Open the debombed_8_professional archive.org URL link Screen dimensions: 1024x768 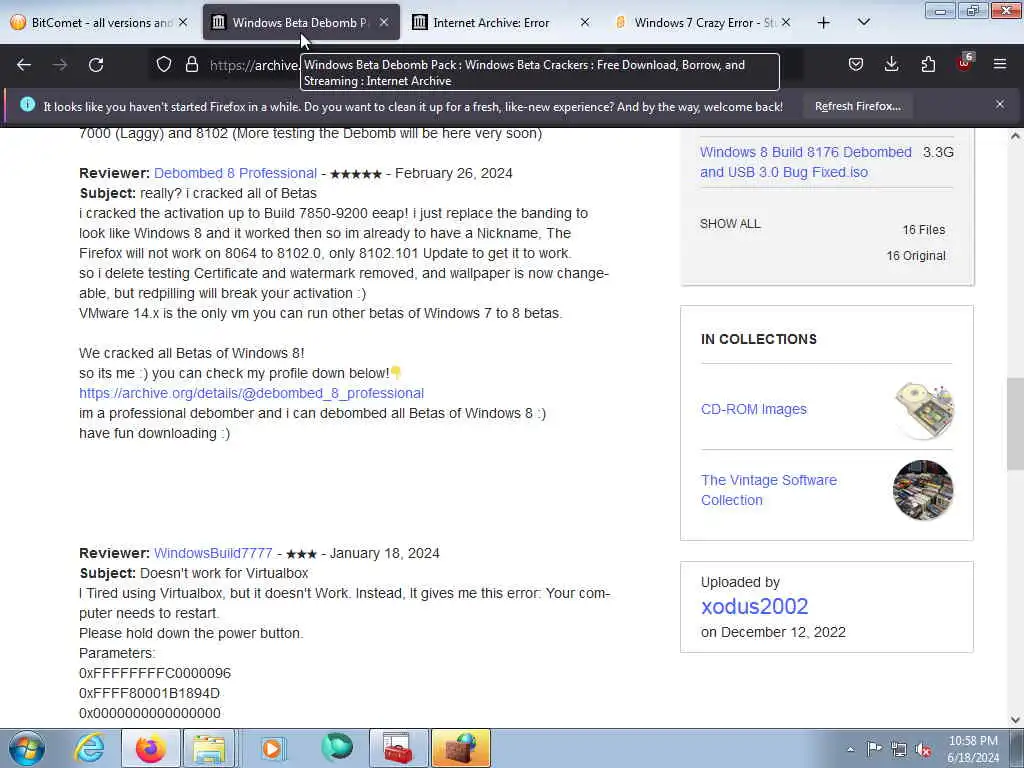[251, 393]
